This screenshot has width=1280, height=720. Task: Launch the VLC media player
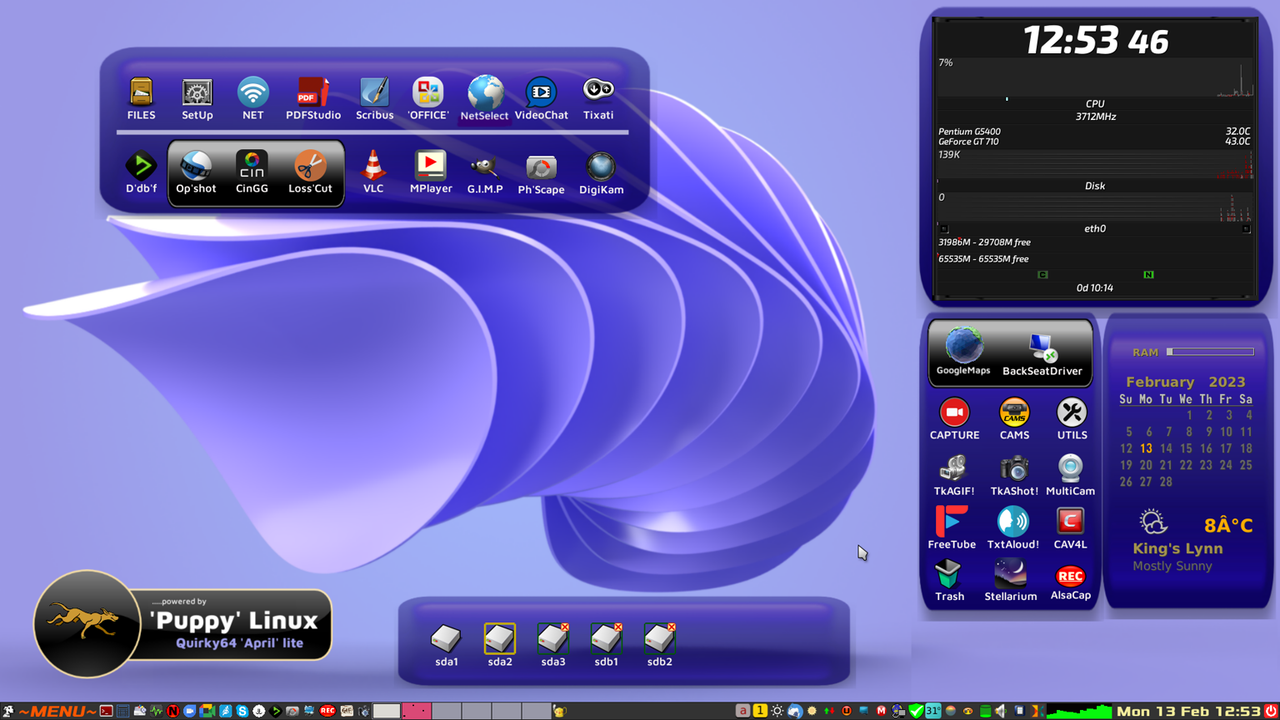point(373,167)
